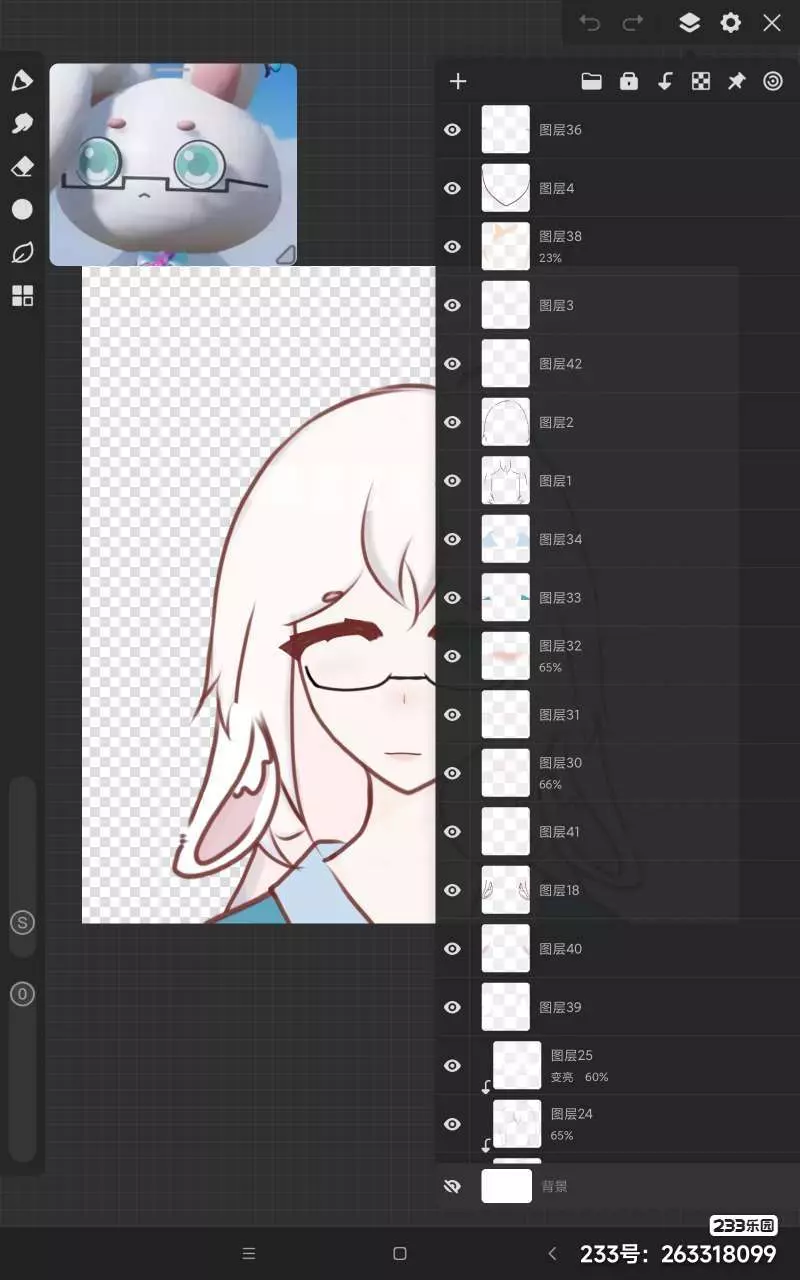Select the eraser tool
Screen dimensions: 800x1280
[x=22, y=166]
